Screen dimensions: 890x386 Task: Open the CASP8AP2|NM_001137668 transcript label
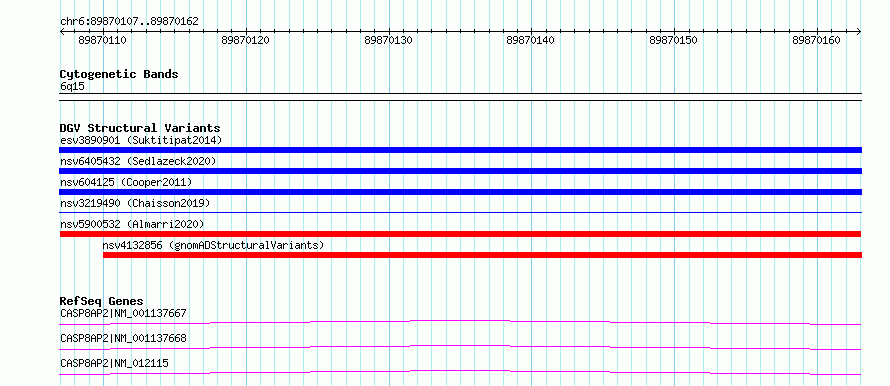123,338
